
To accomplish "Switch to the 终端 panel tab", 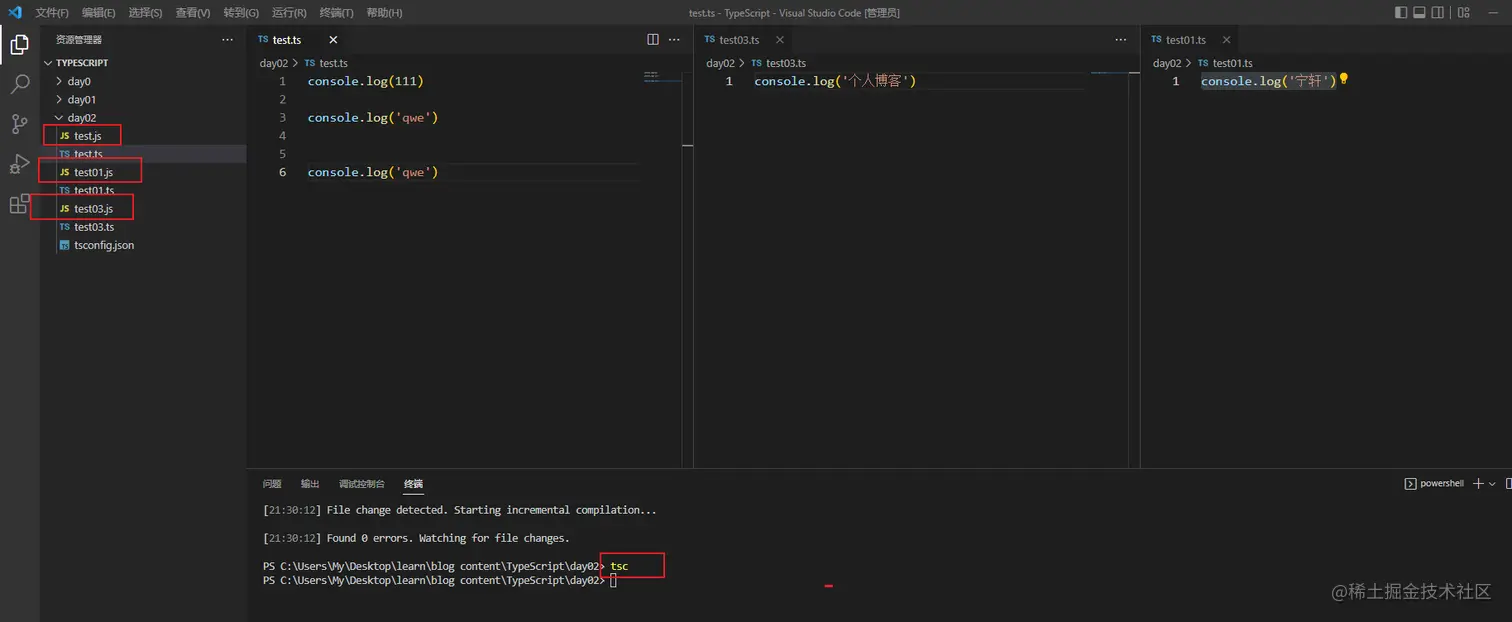I will point(413,484).
